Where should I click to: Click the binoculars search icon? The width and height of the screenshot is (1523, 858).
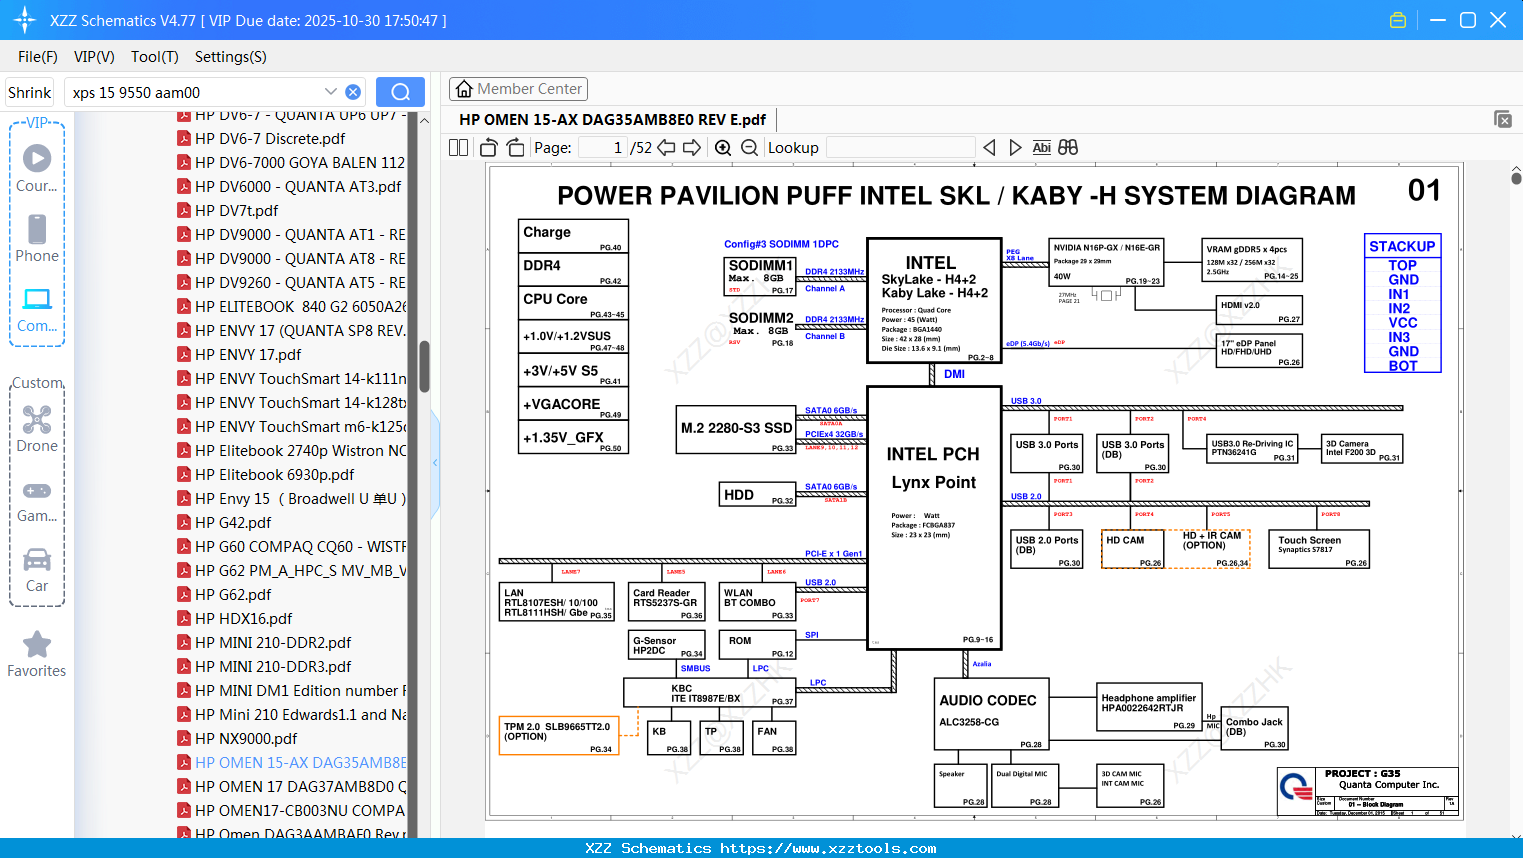(1068, 147)
